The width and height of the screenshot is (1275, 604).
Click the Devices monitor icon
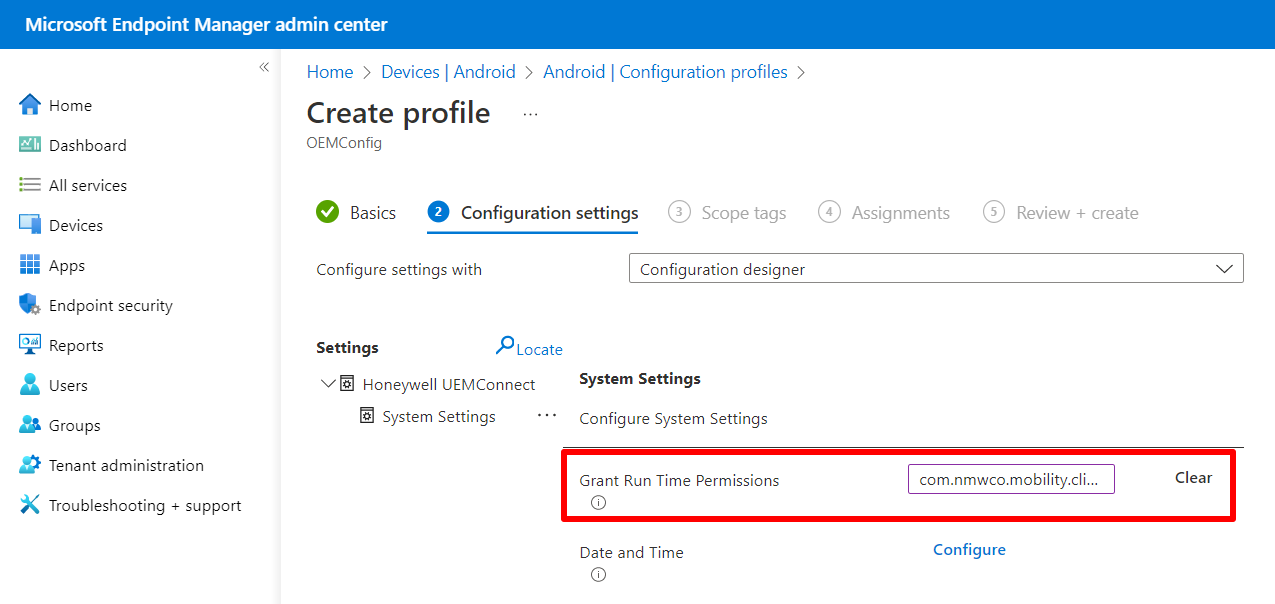point(30,225)
